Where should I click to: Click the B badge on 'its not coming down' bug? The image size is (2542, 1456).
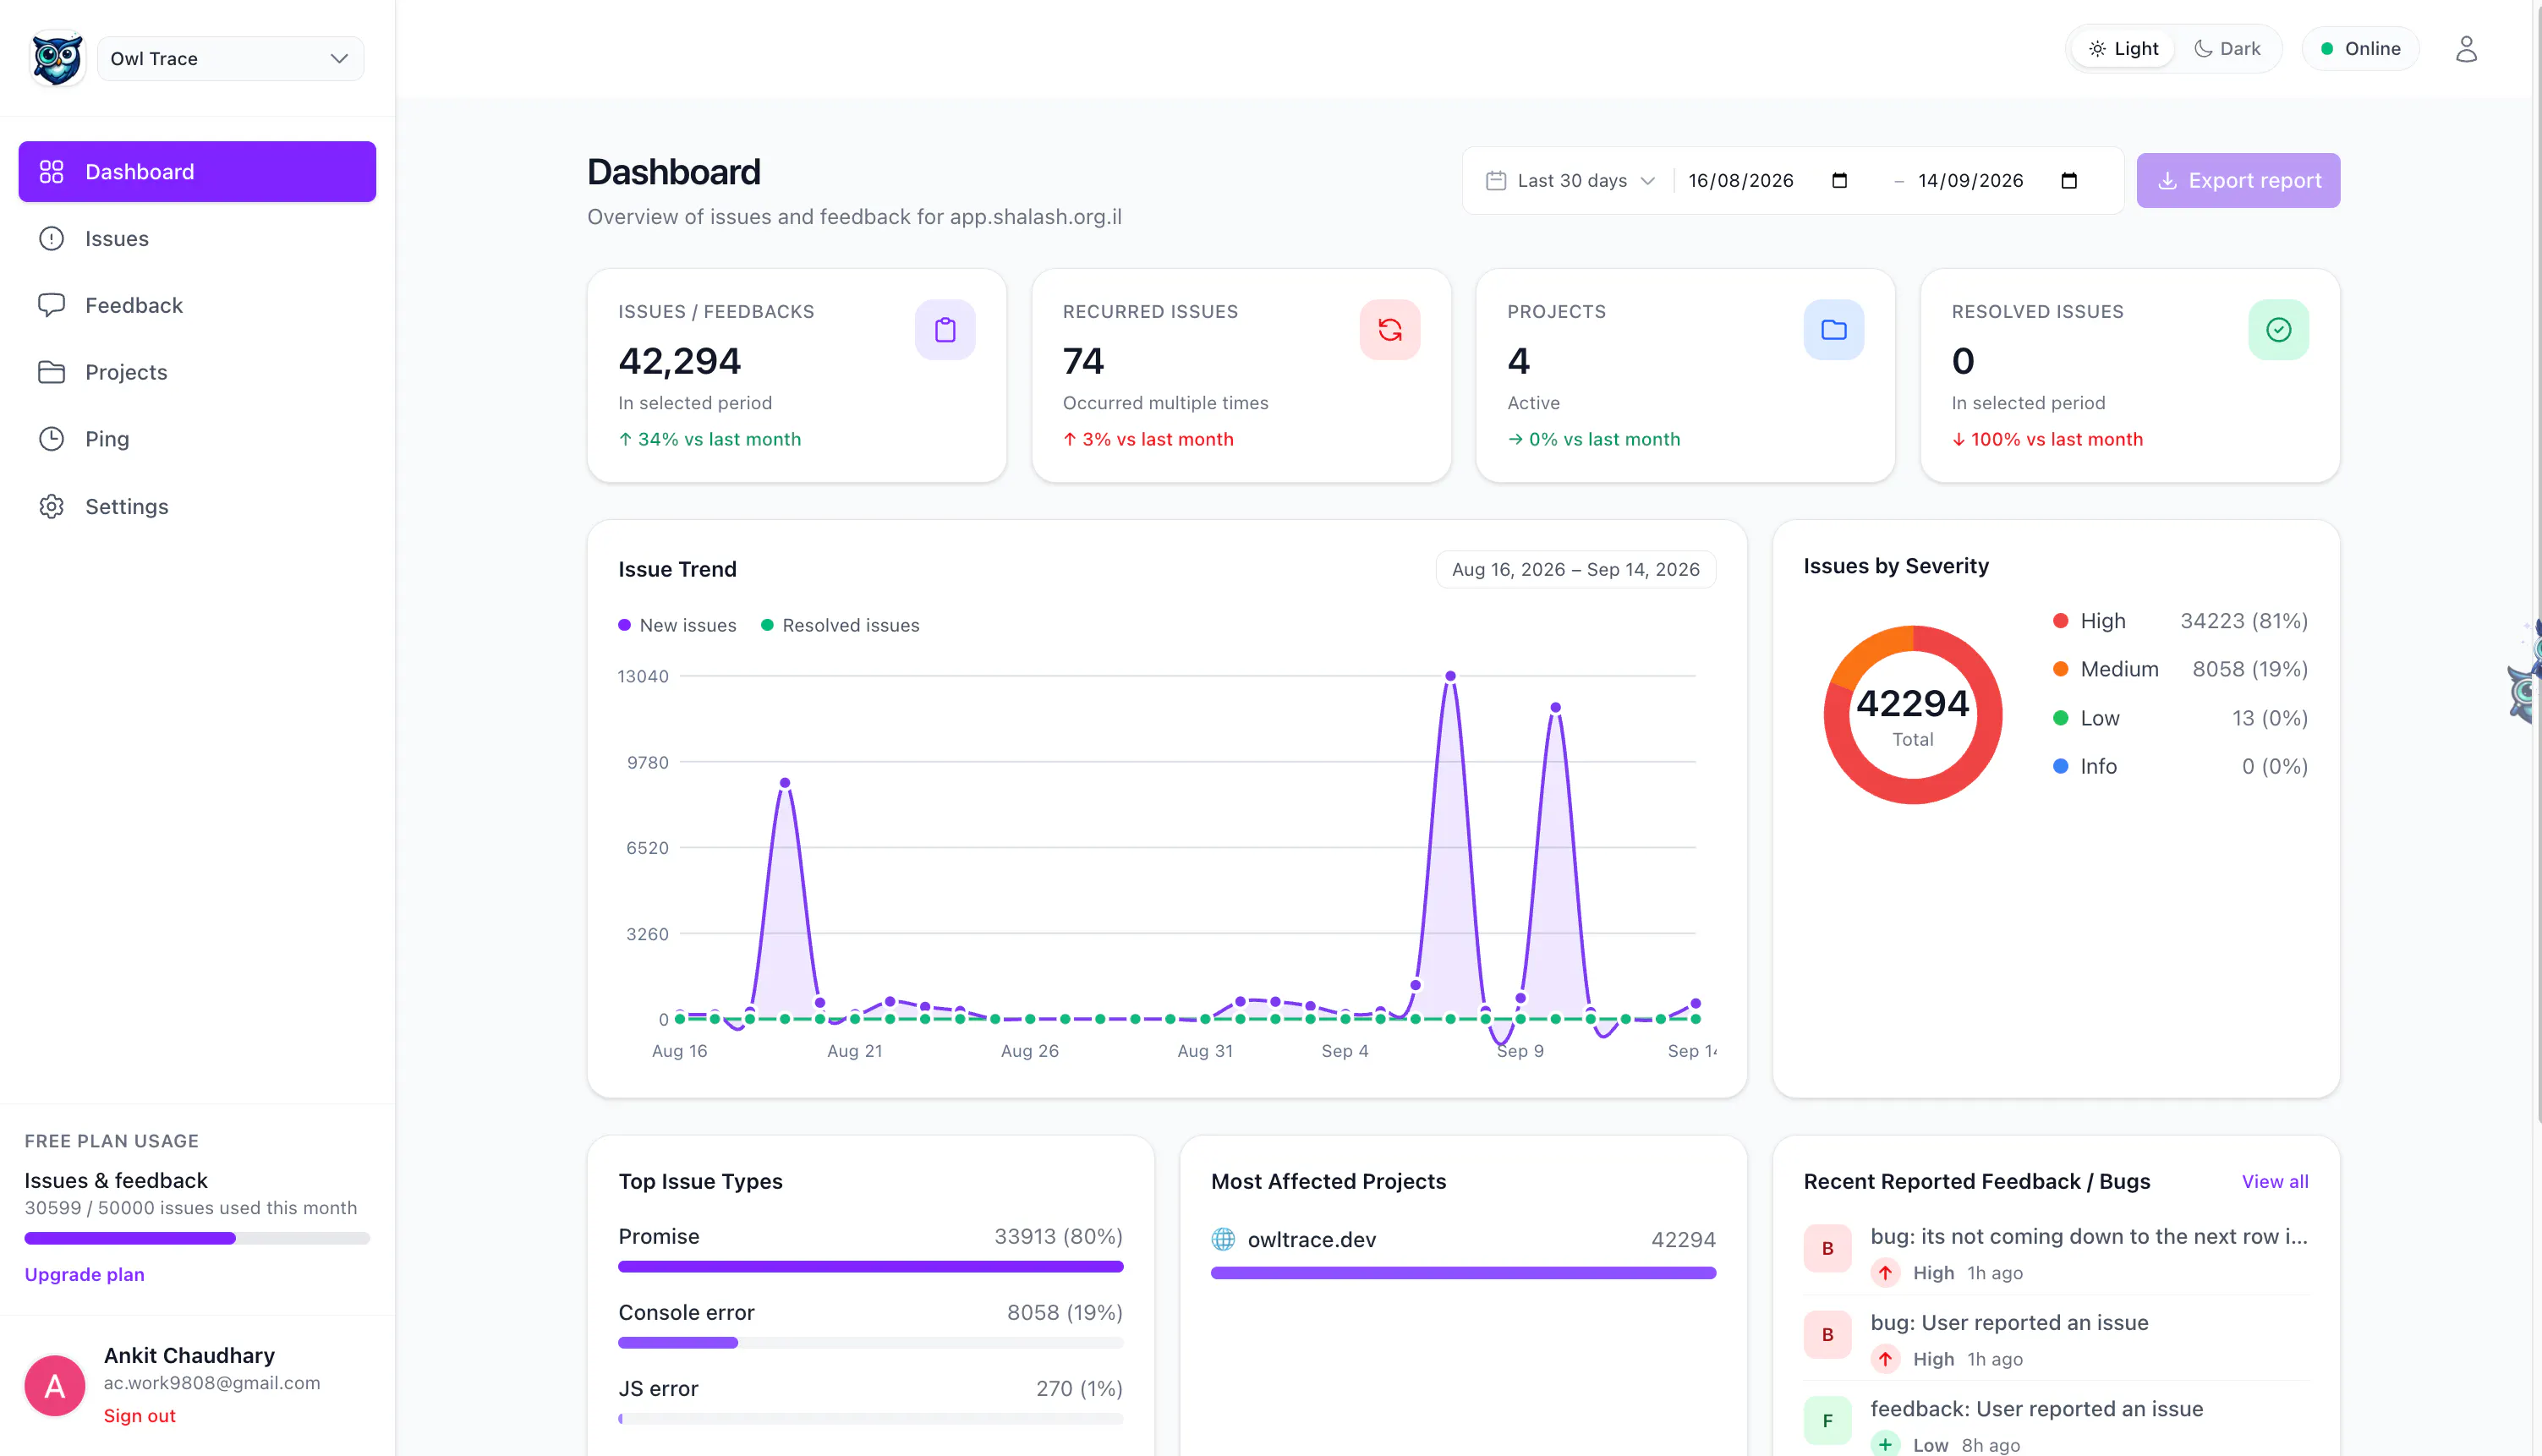point(1828,1248)
